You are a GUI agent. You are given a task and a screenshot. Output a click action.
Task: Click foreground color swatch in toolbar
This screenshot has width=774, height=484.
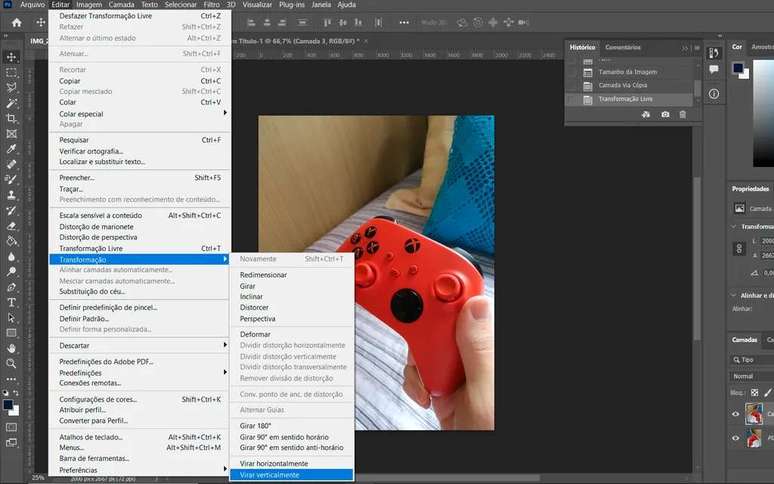[x=8, y=405]
